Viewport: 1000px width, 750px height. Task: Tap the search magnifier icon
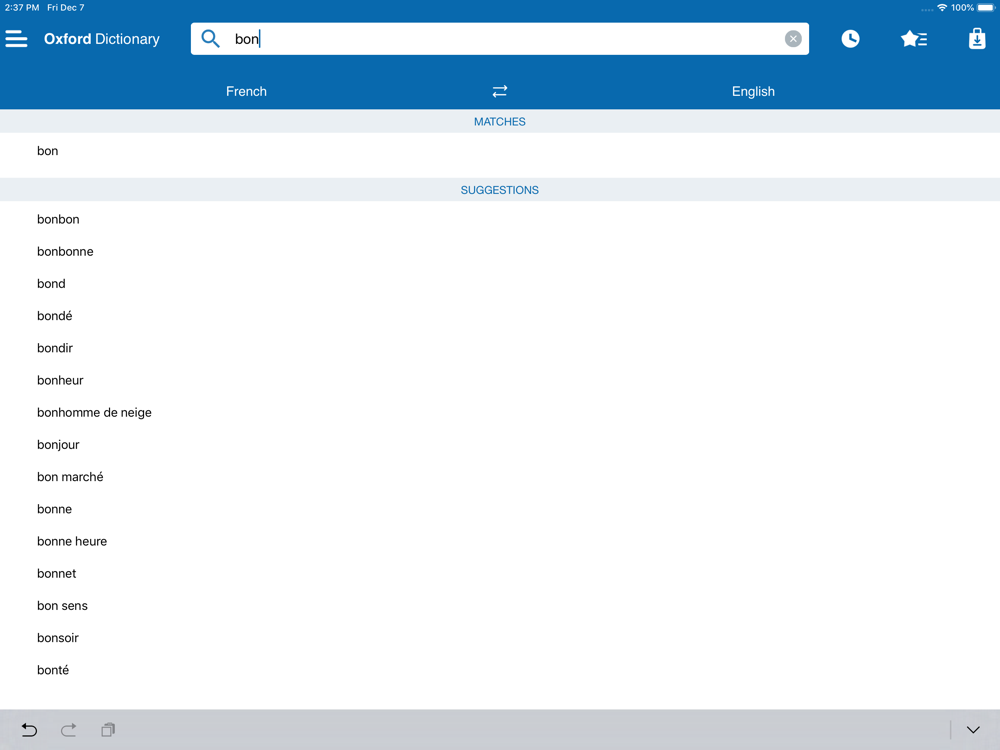(x=210, y=39)
